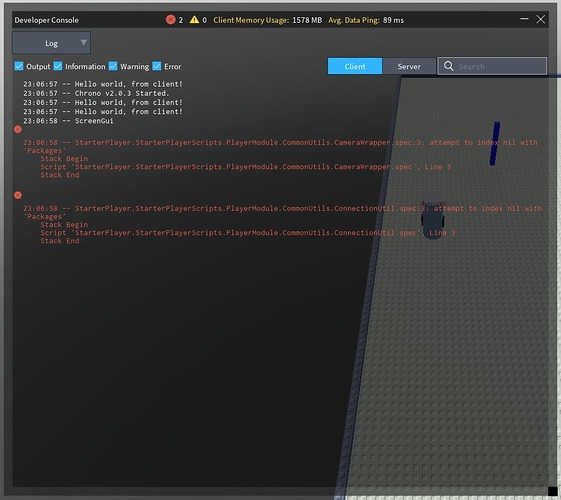Click the Developer Console title text
The image size is (561, 500).
tap(47, 20)
